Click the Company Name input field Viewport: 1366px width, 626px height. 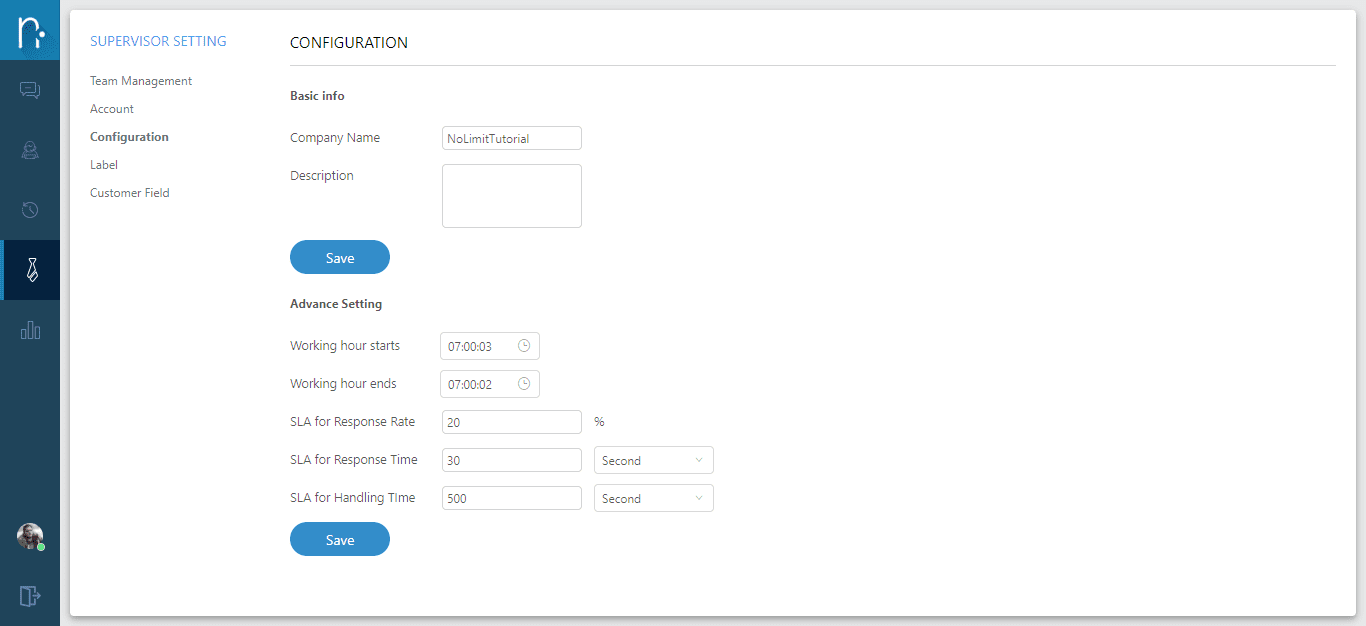pos(511,139)
